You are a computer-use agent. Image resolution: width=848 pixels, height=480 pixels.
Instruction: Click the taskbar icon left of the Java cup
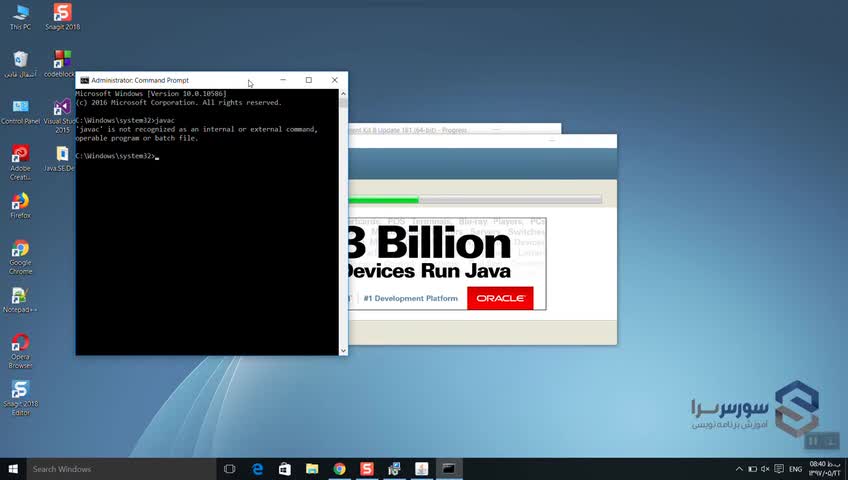[394, 469]
